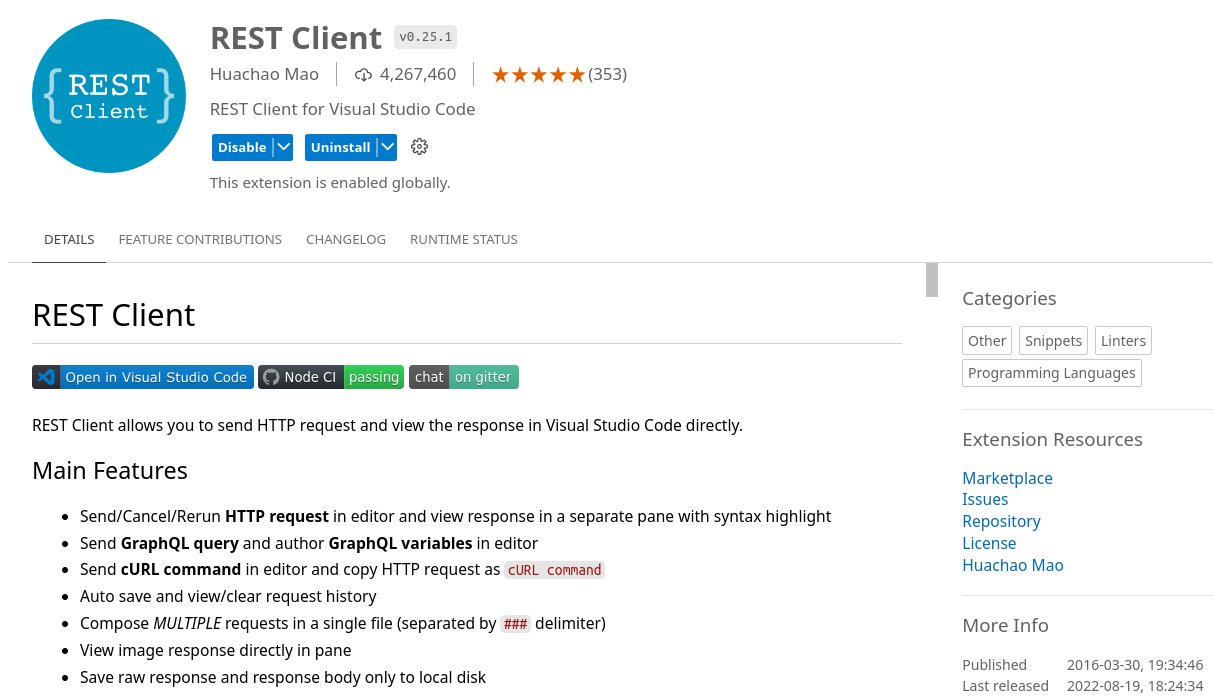Click the (353) ratings count
Viewport: 1213px width, 696px height.
pyautogui.click(x=607, y=75)
